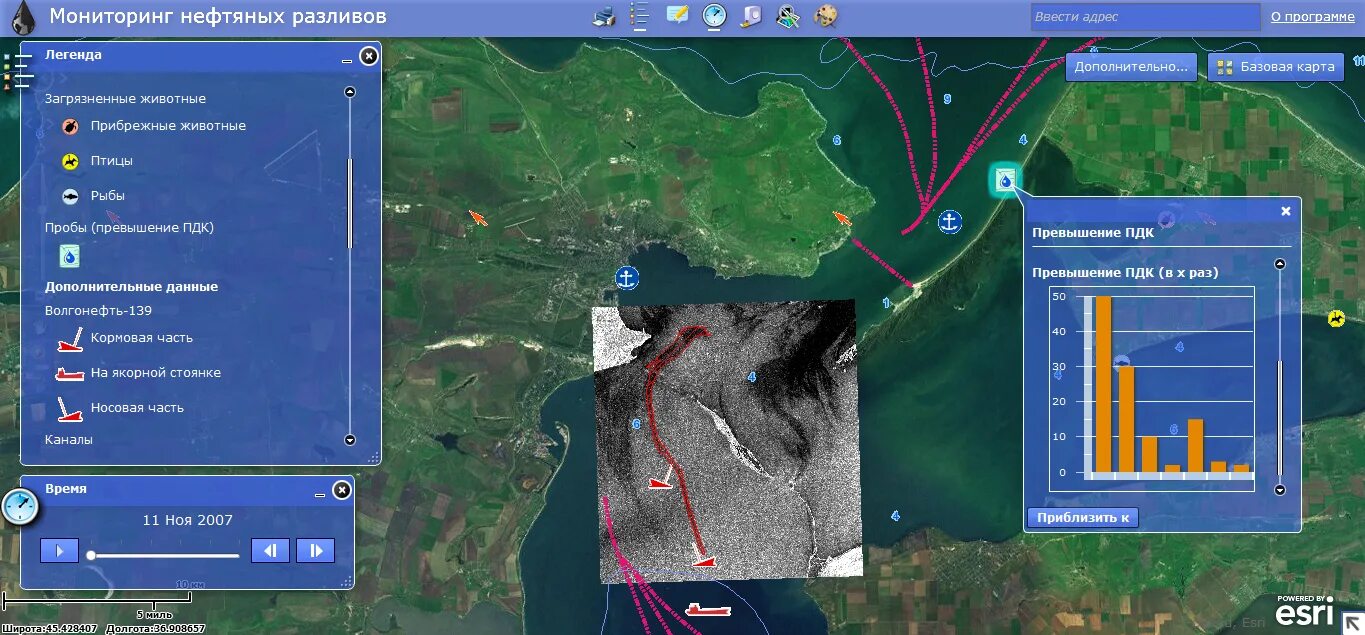
Task: Click the Превышение ПДК (в х раз) title
Action: (x=1125, y=272)
